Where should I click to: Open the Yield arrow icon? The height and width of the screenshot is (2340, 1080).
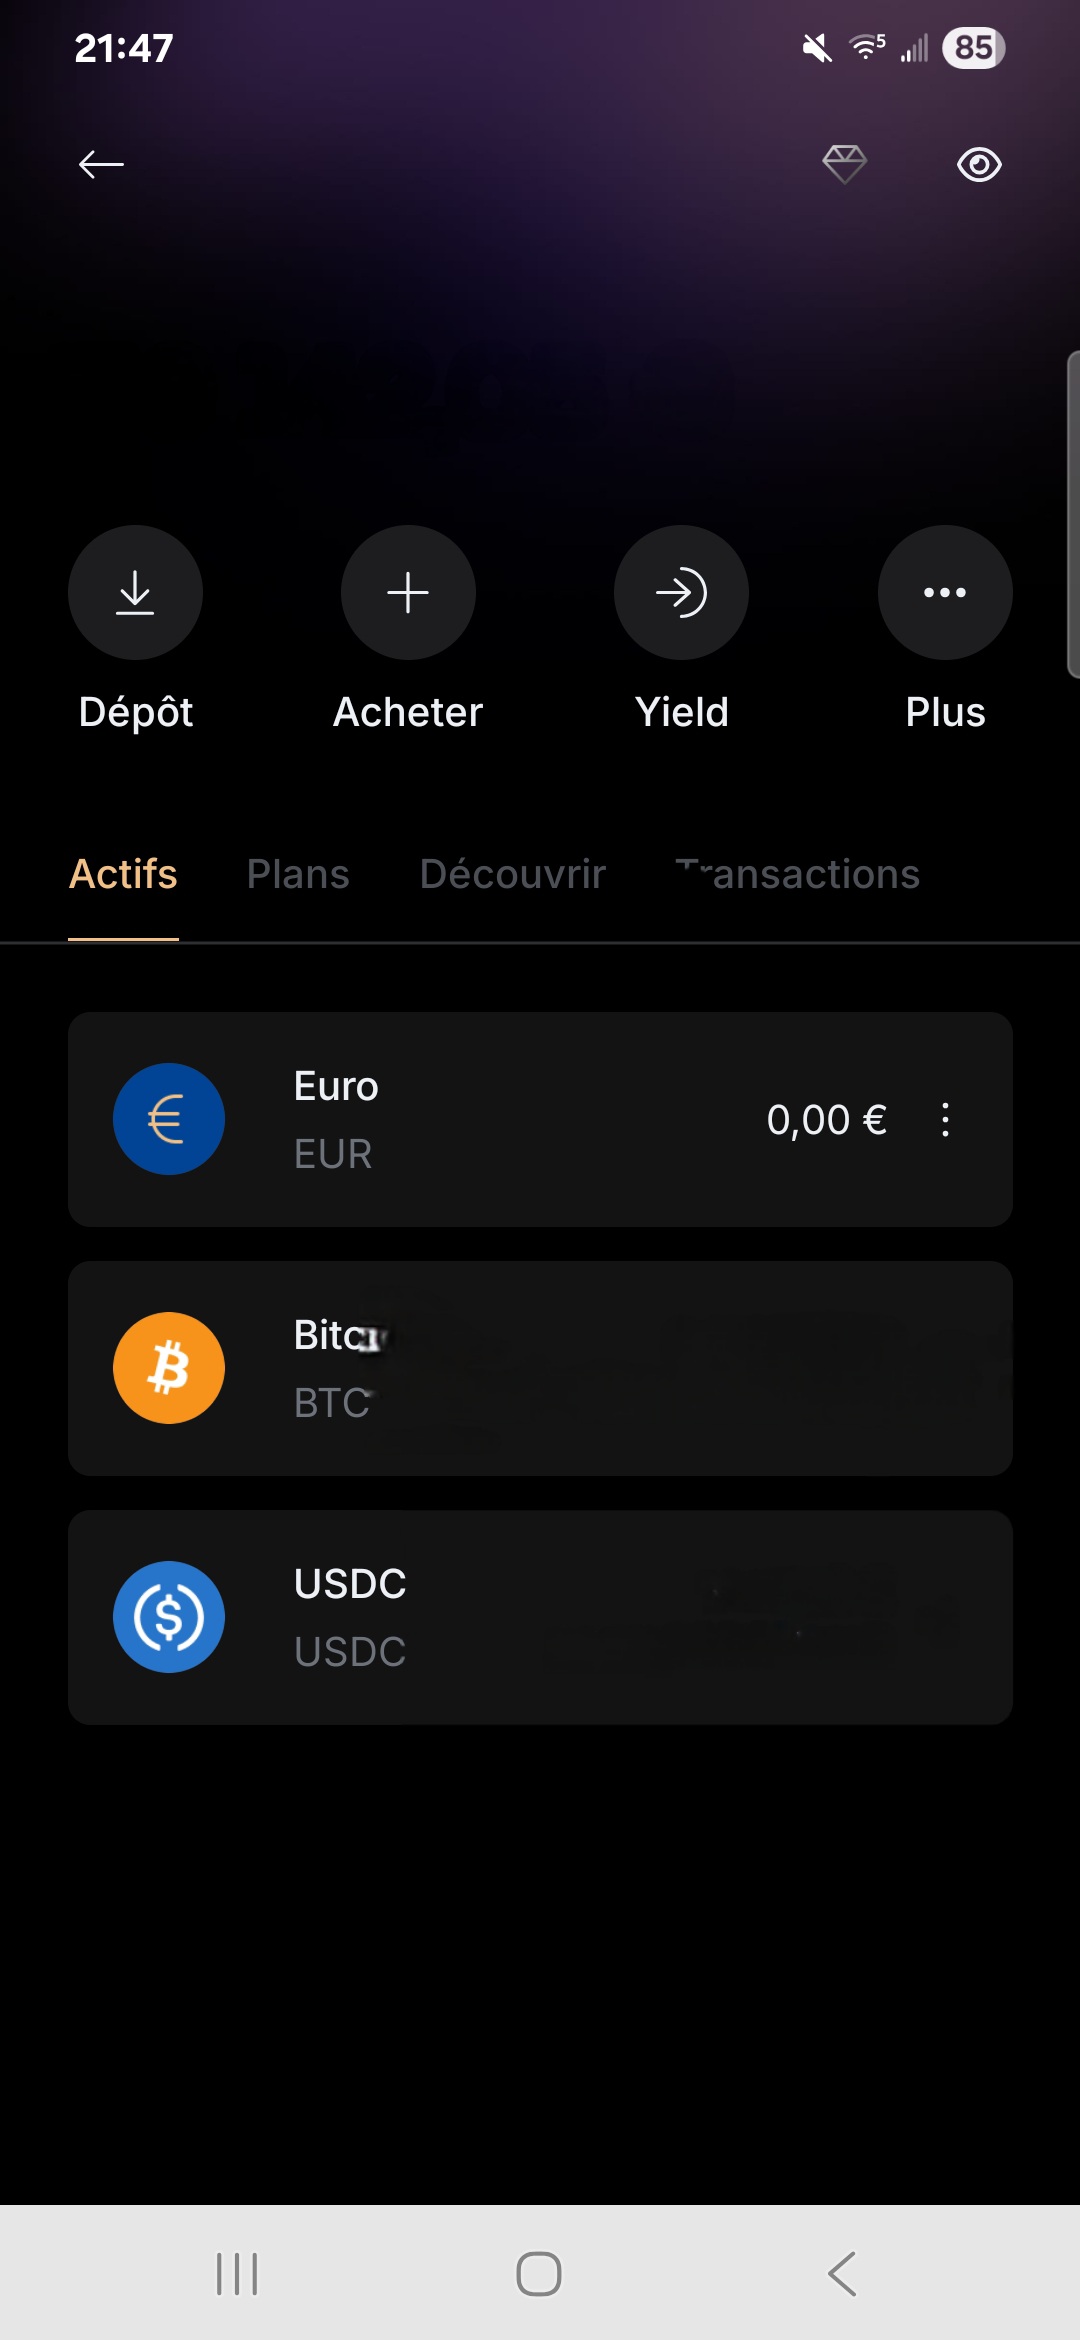tap(681, 592)
